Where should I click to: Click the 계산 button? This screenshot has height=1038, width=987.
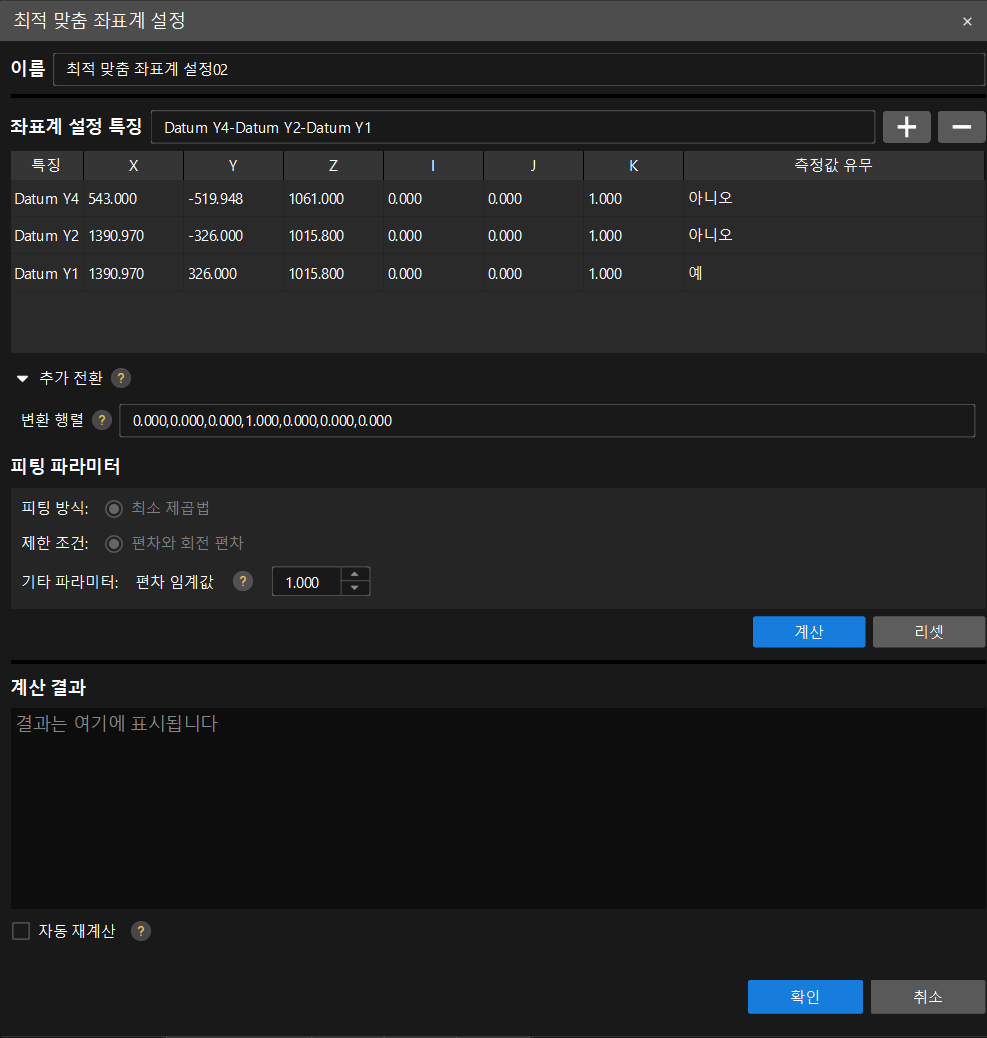(809, 632)
